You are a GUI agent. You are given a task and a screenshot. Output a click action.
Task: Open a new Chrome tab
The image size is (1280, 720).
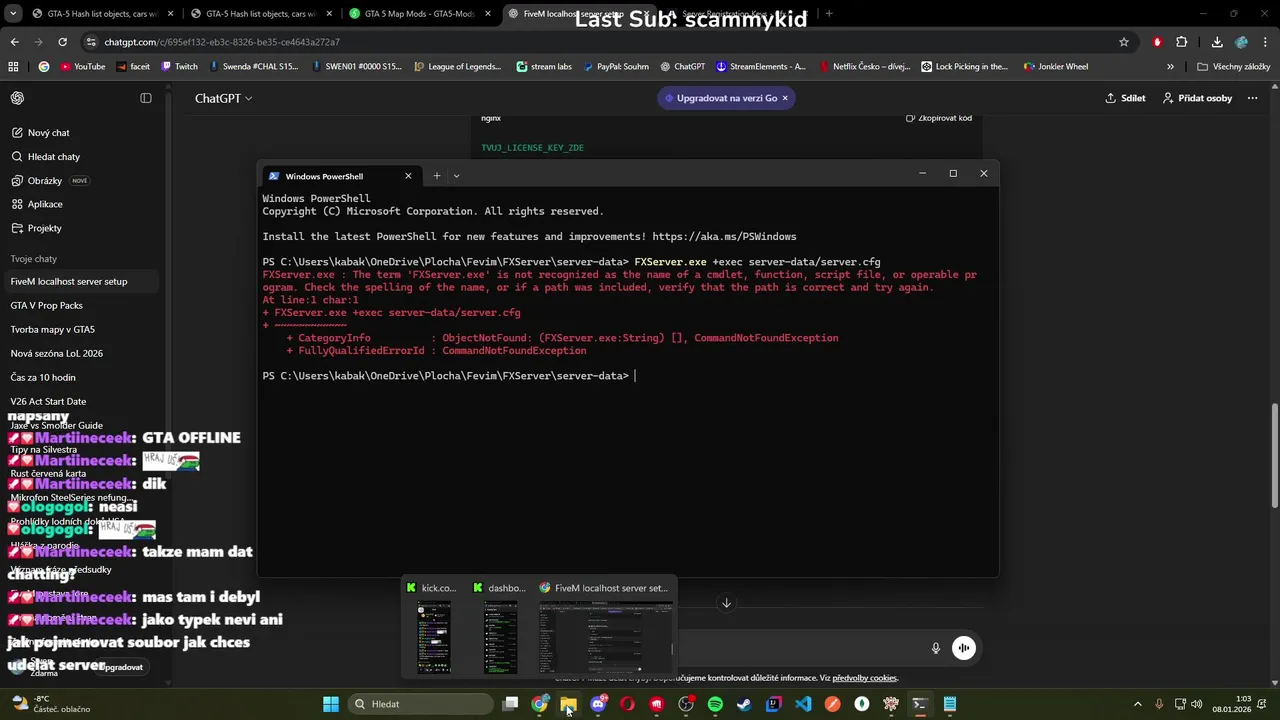pyautogui.click(x=828, y=14)
